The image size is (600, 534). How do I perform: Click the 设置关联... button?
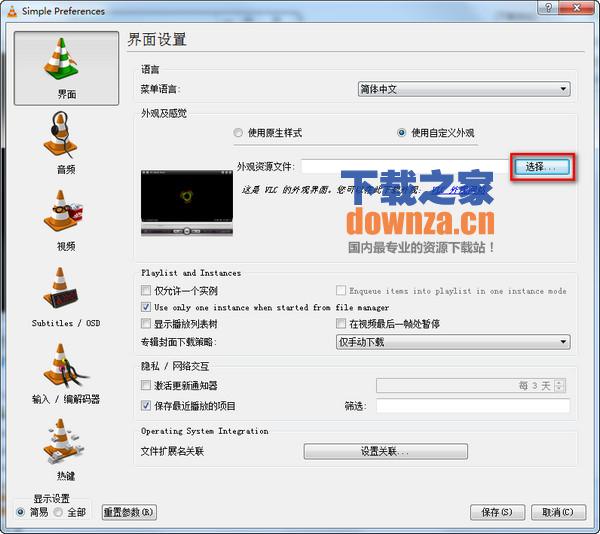tap(385, 451)
